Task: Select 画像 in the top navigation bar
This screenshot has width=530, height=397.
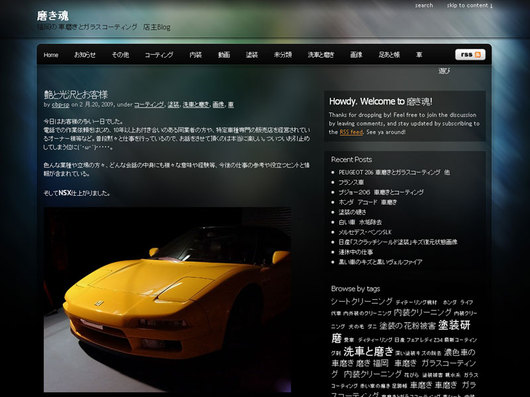Action: [356, 55]
